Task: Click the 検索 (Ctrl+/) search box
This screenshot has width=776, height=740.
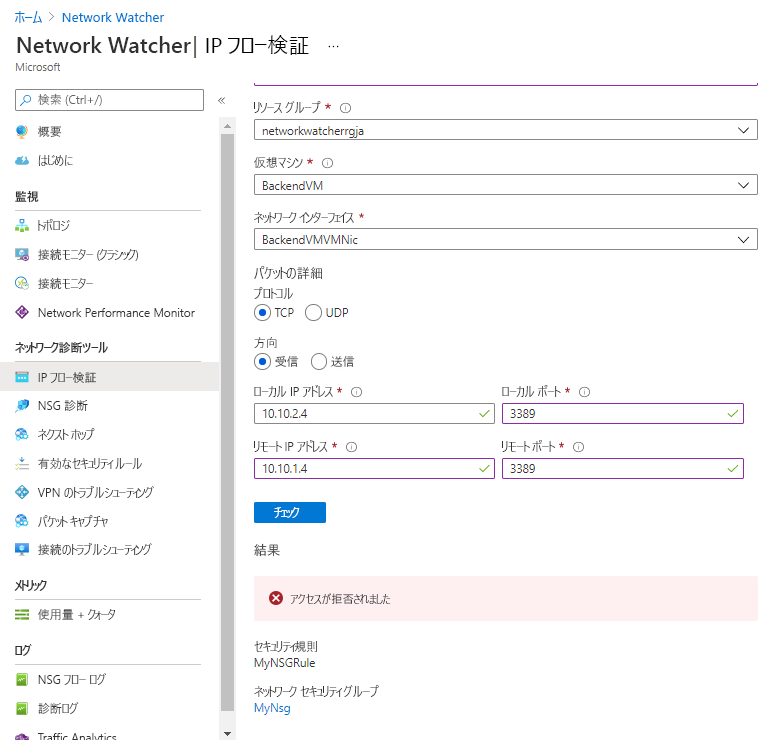Action: [x=109, y=100]
